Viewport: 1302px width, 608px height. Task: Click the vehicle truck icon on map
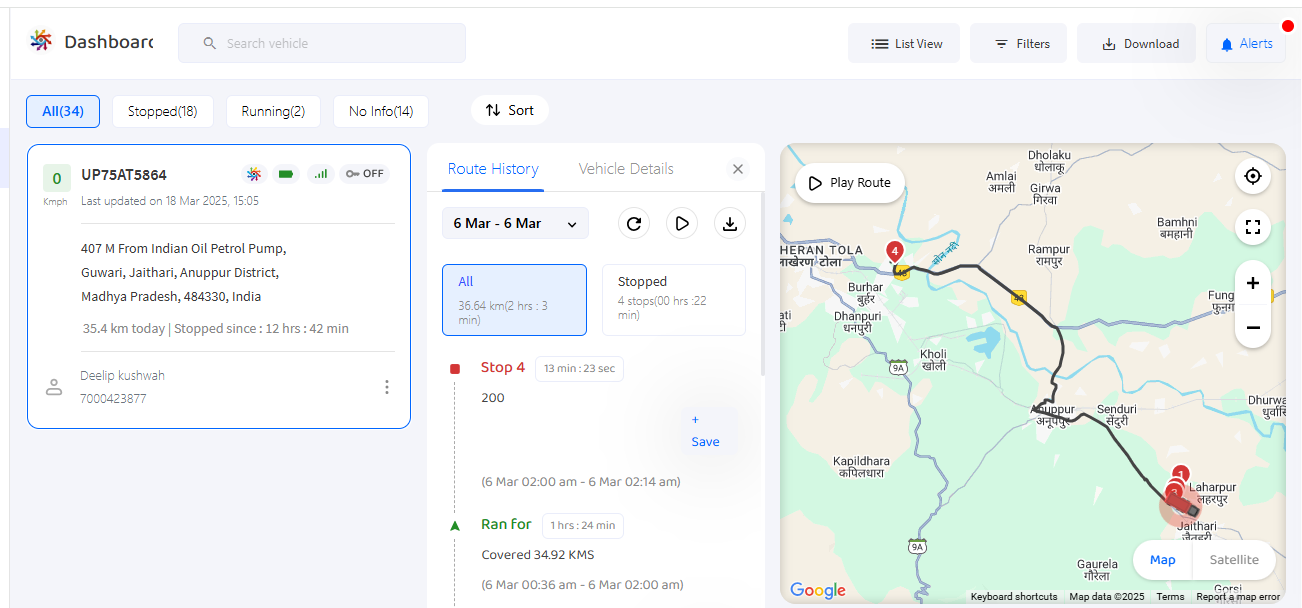(x=1186, y=506)
